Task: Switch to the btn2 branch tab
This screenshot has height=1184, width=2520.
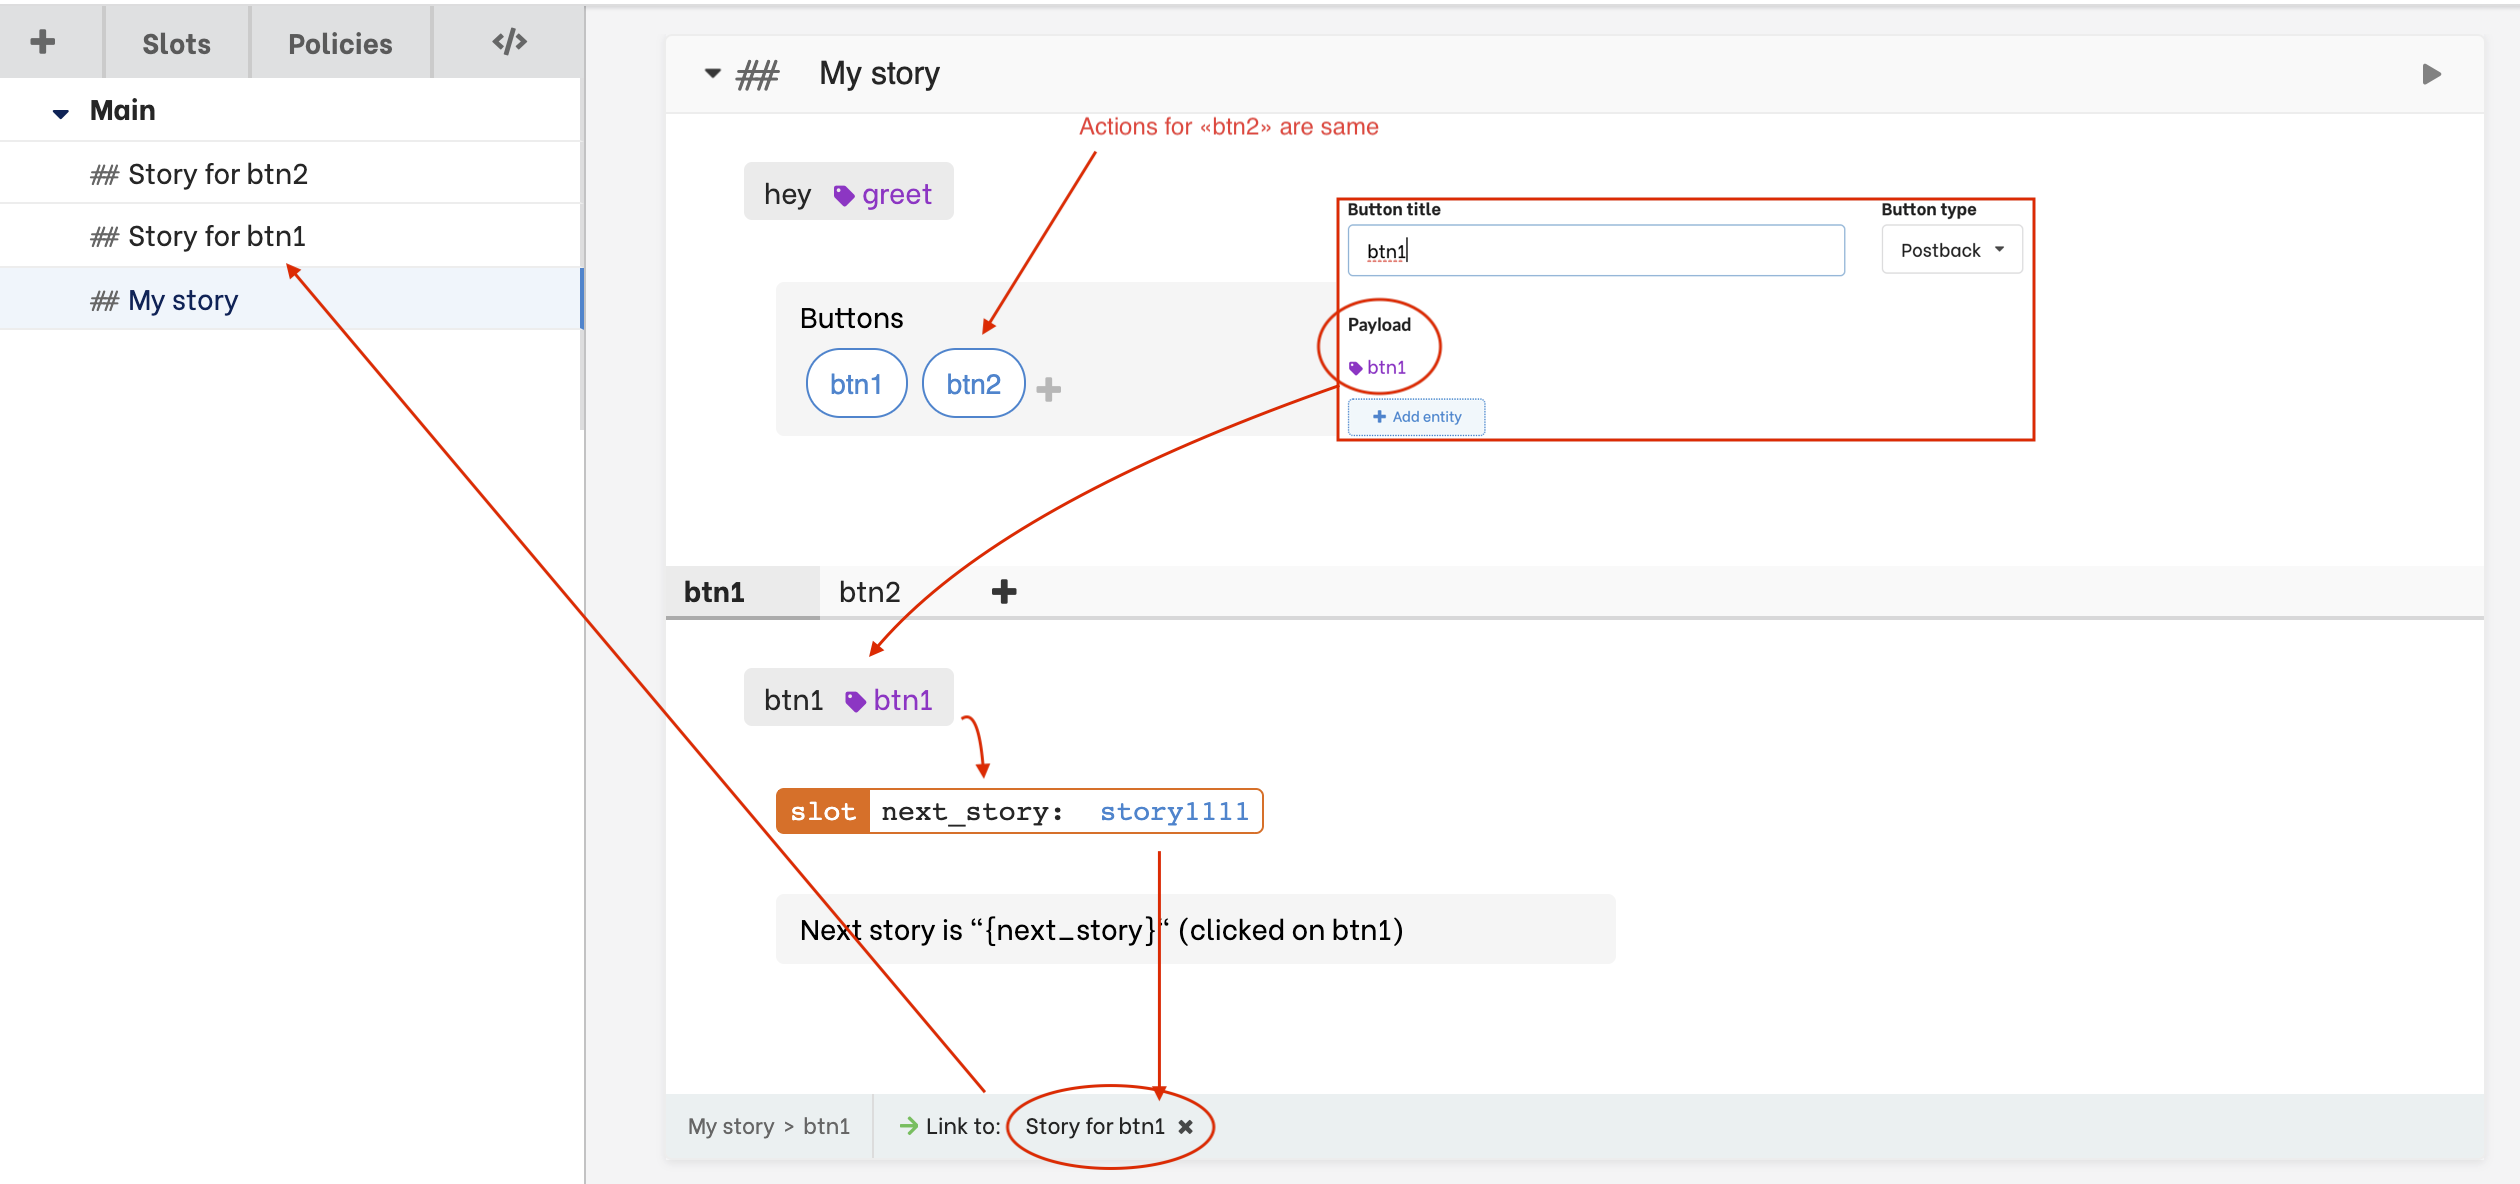Action: (x=870, y=591)
